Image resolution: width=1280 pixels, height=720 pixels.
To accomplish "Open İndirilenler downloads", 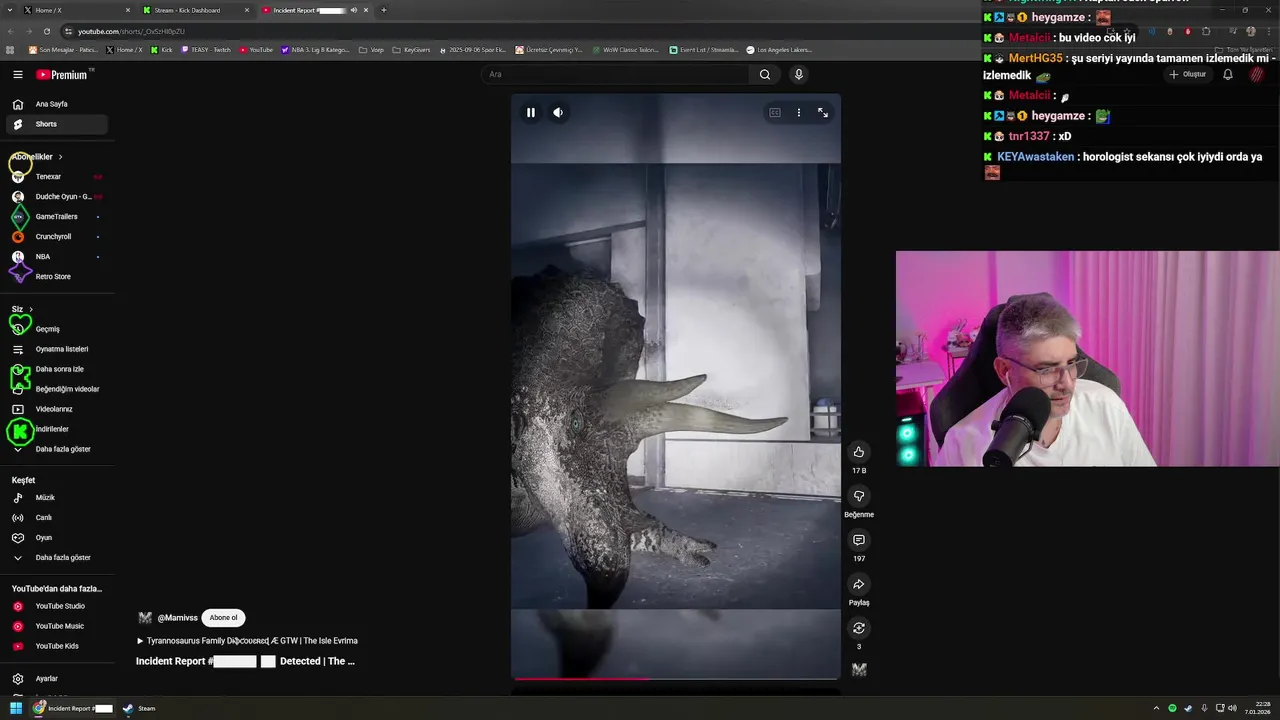I will (x=57, y=429).
